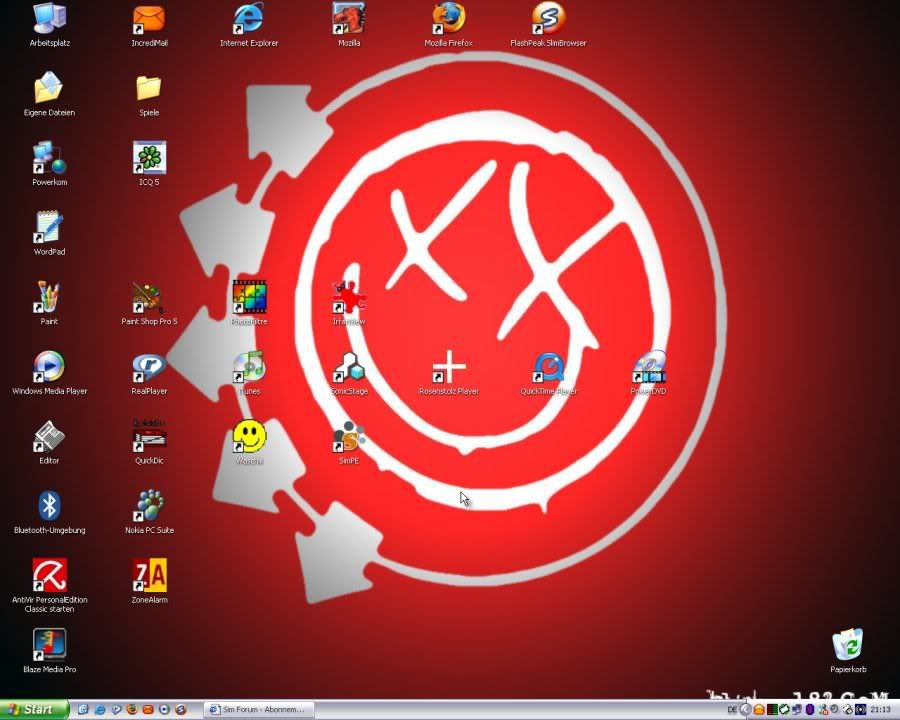The height and width of the screenshot is (720, 900).
Task: Click the Paint Shop Pro 5 shortcut
Action: coord(149,297)
